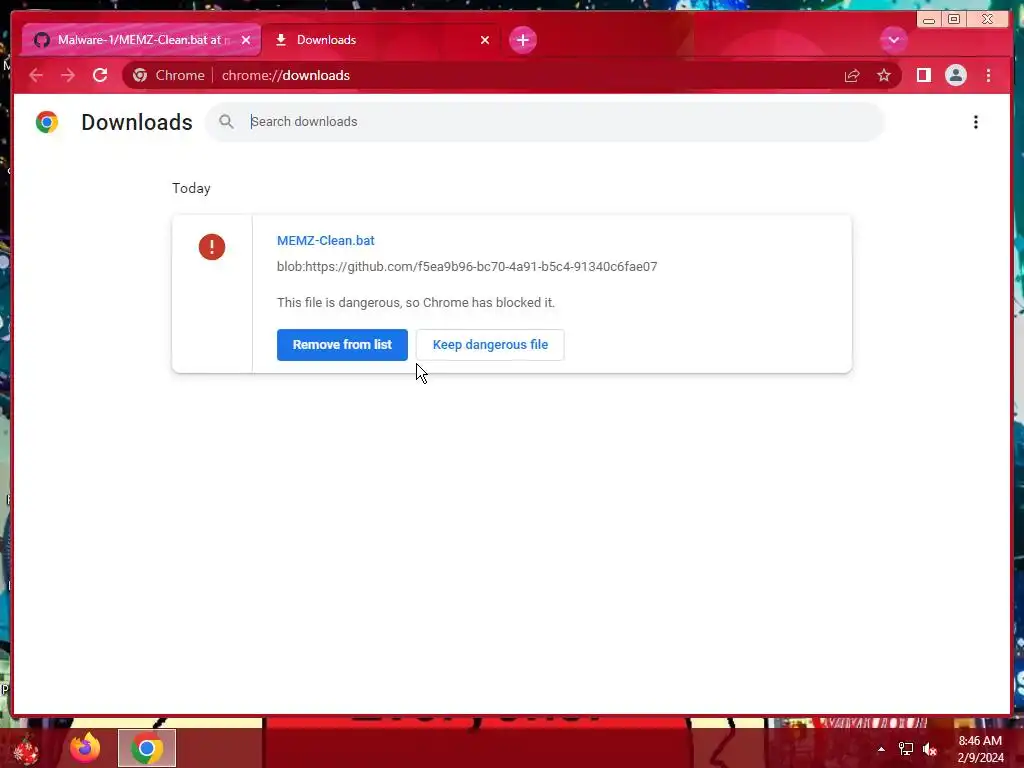1024x768 pixels.
Task: Go back to previous page
Action: pos(36,75)
